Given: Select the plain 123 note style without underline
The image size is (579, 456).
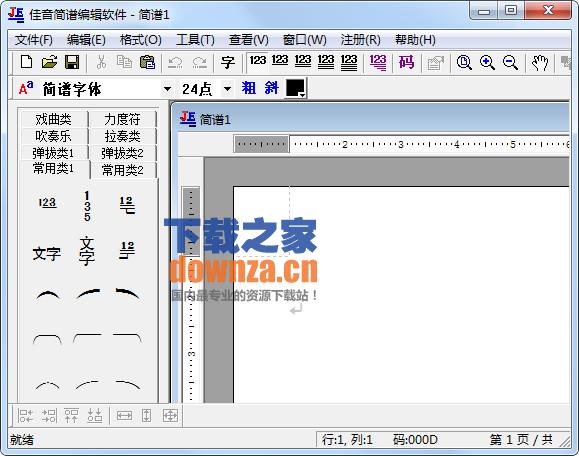Looking at the screenshot, I should [x=257, y=60].
